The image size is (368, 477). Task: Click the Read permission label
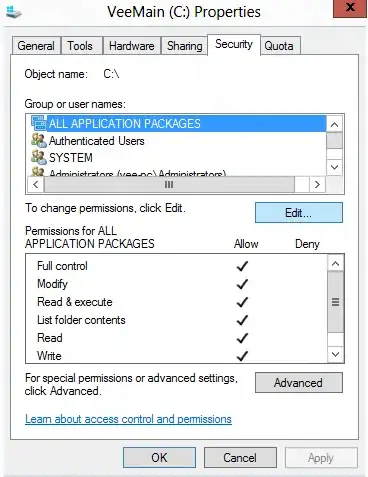[x=50, y=338]
